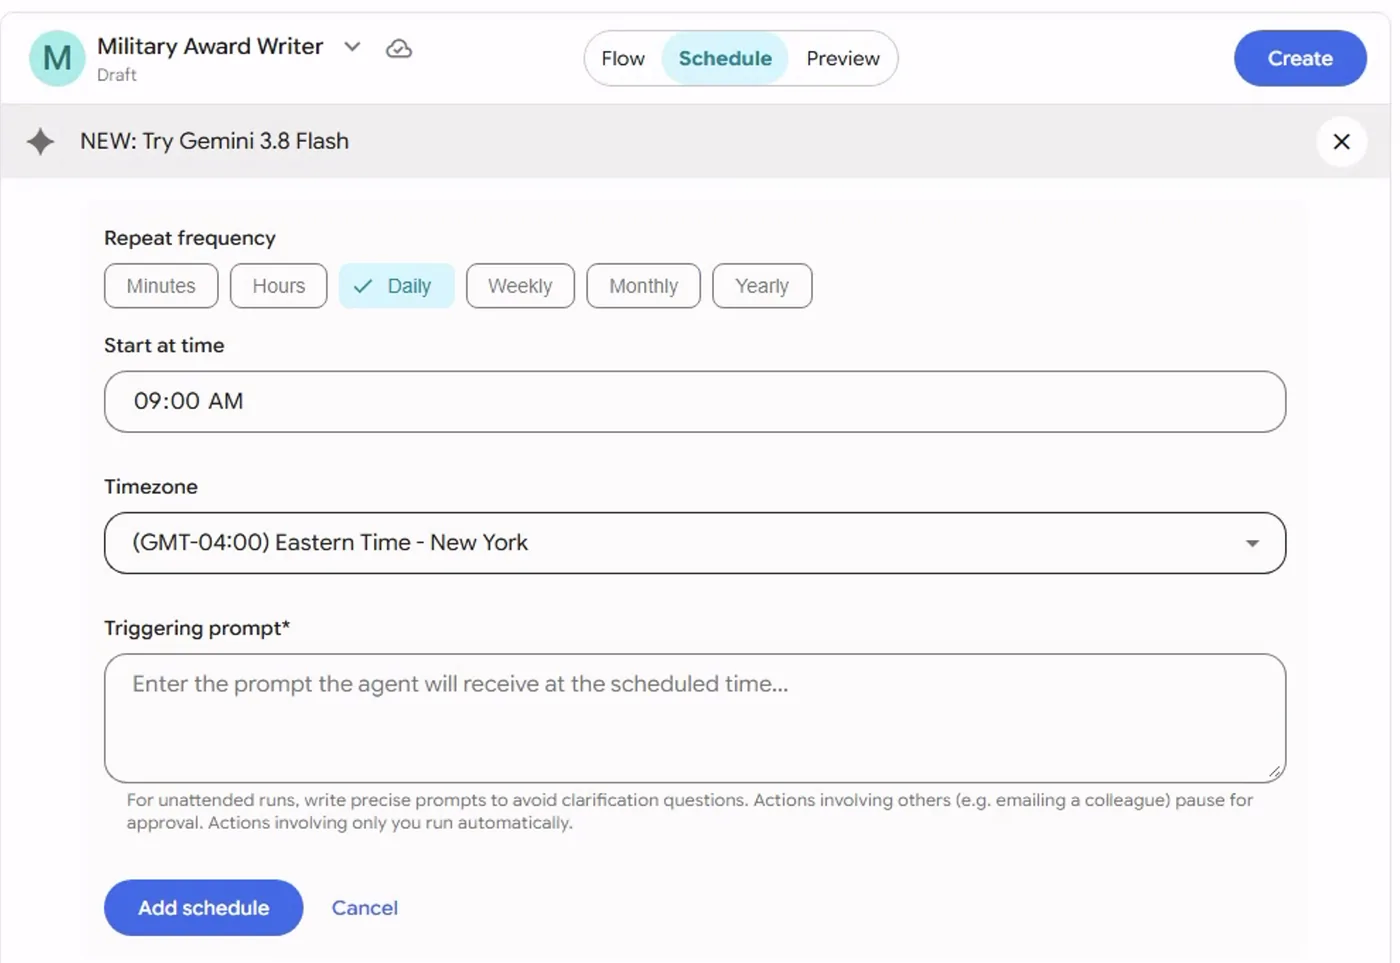Click the cloud save status icon
The image size is (1400, 963).
point(399,48)
